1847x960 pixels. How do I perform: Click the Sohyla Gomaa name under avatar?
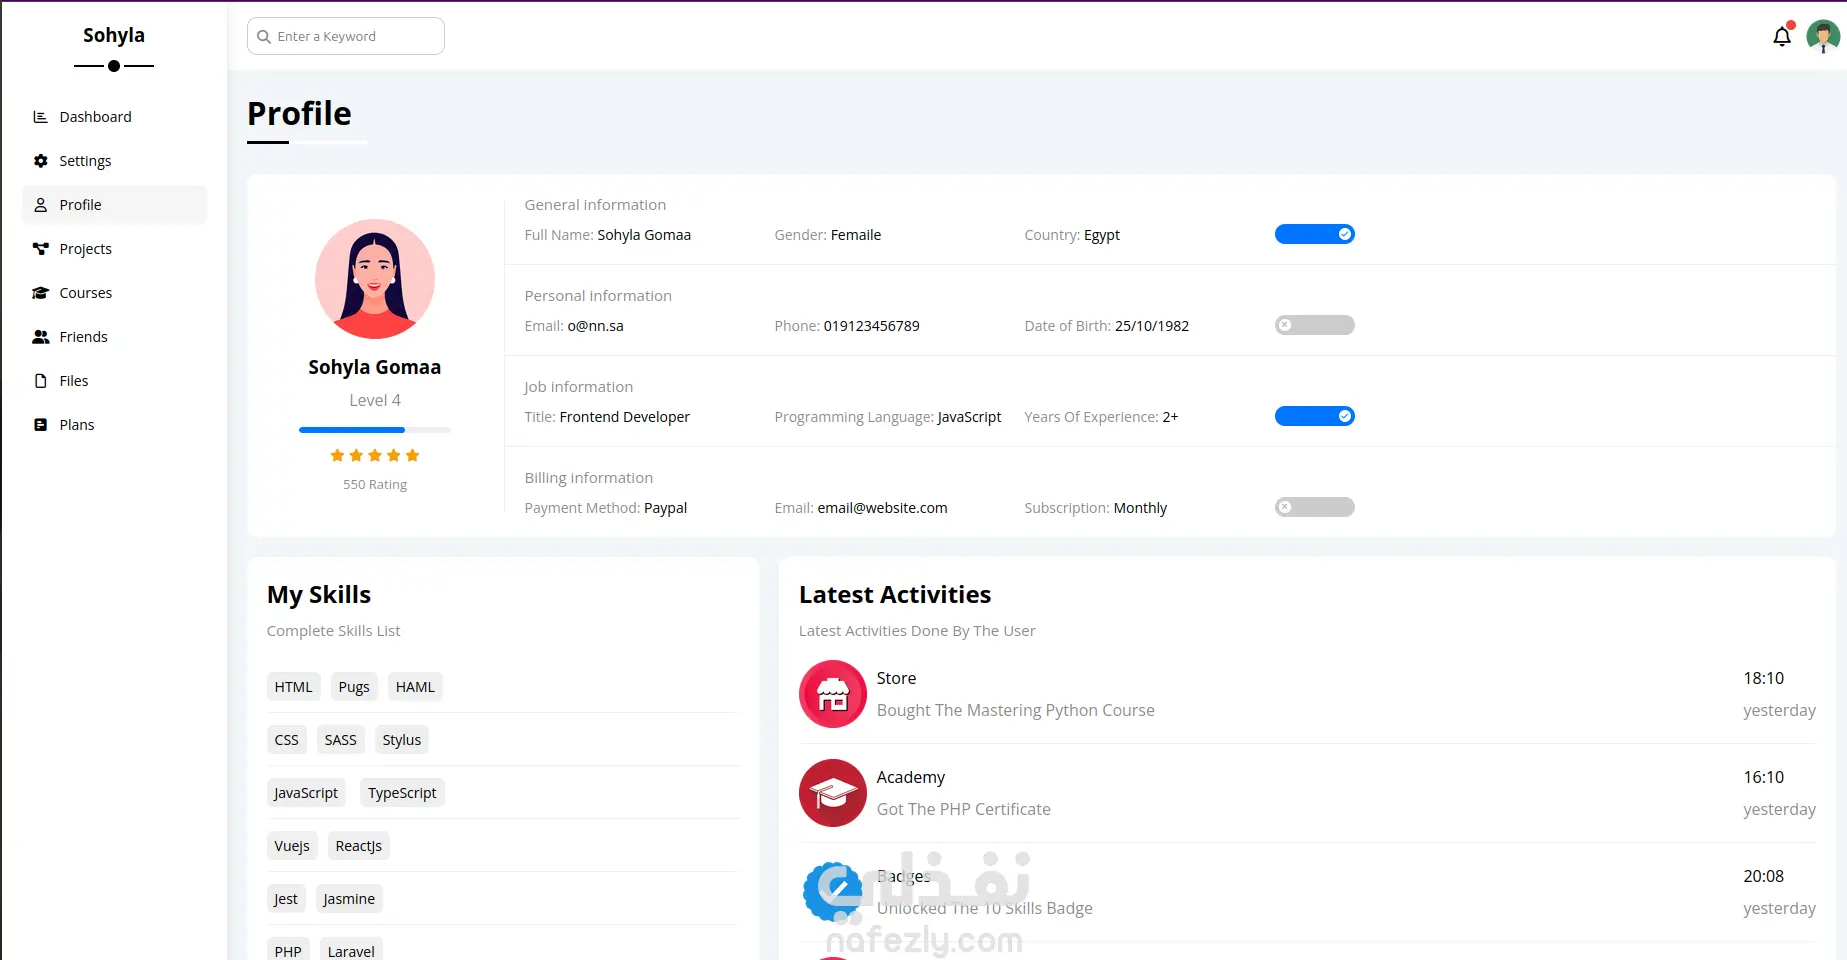pyautogui.click(x=375, y=367)
